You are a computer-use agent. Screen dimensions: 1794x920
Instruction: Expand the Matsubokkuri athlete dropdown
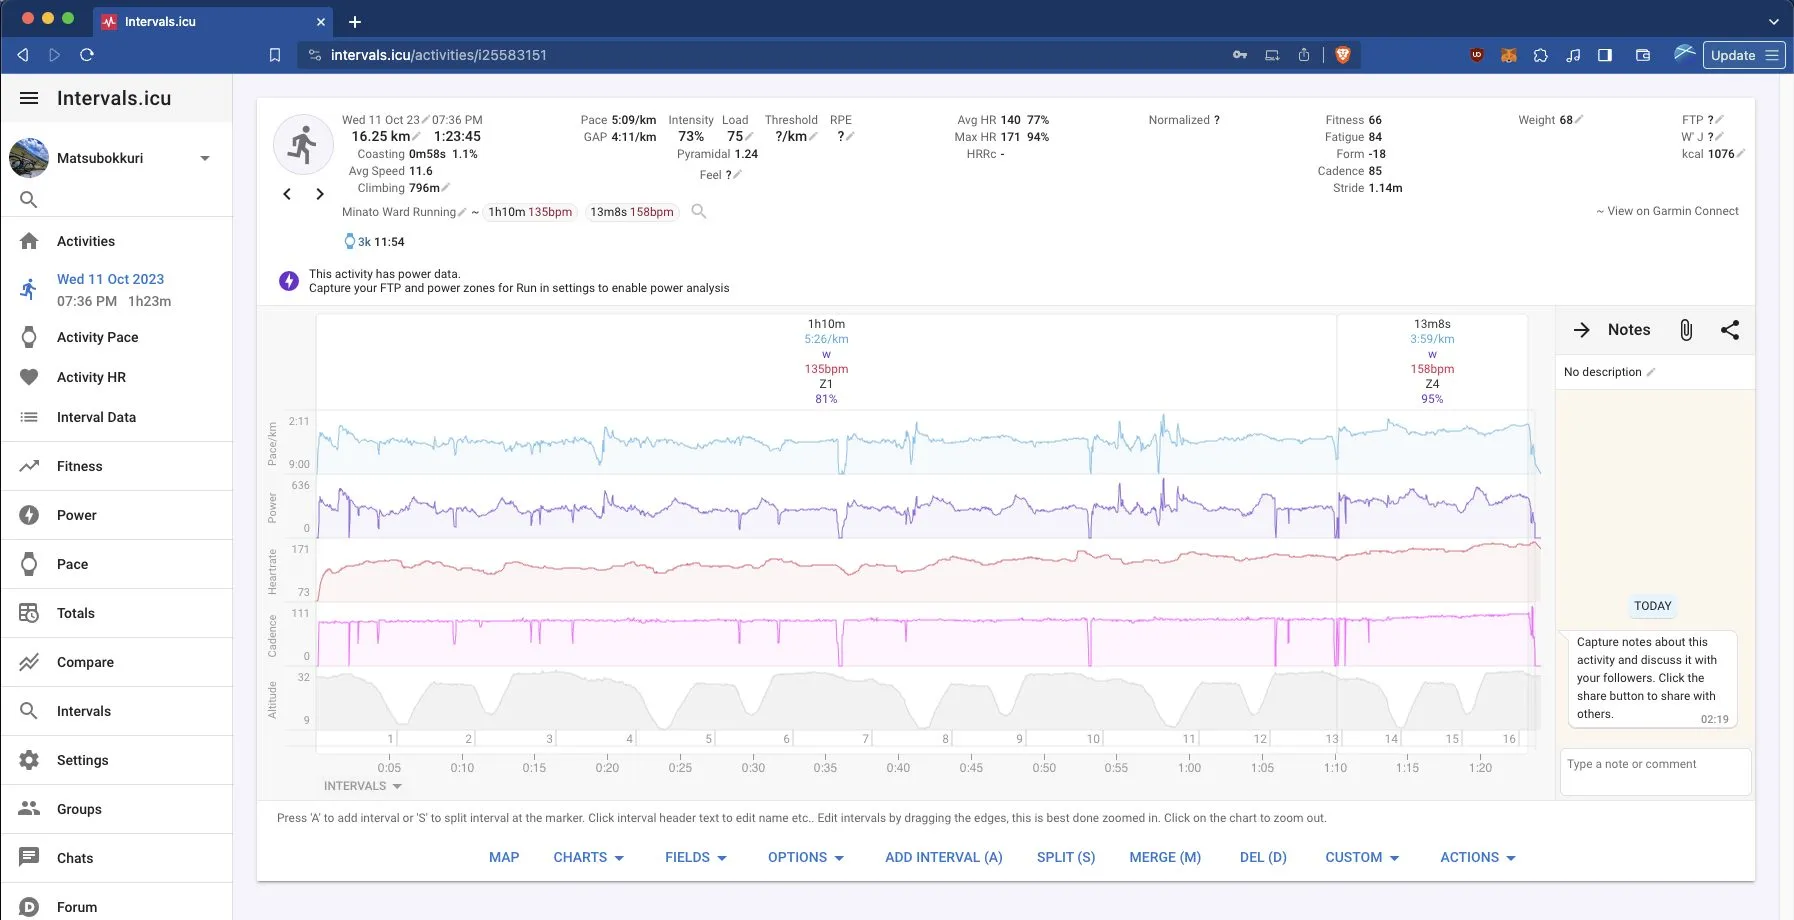point(205,158)
